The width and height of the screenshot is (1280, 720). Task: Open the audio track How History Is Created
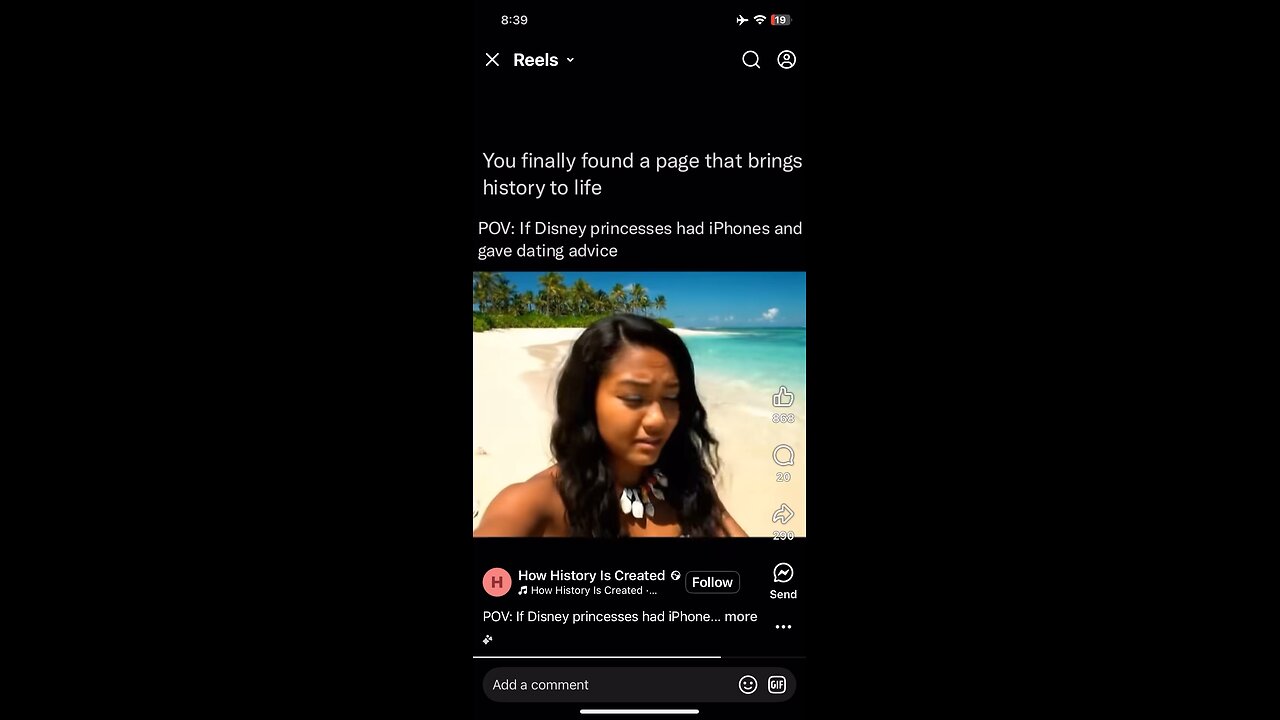point(588,591)
